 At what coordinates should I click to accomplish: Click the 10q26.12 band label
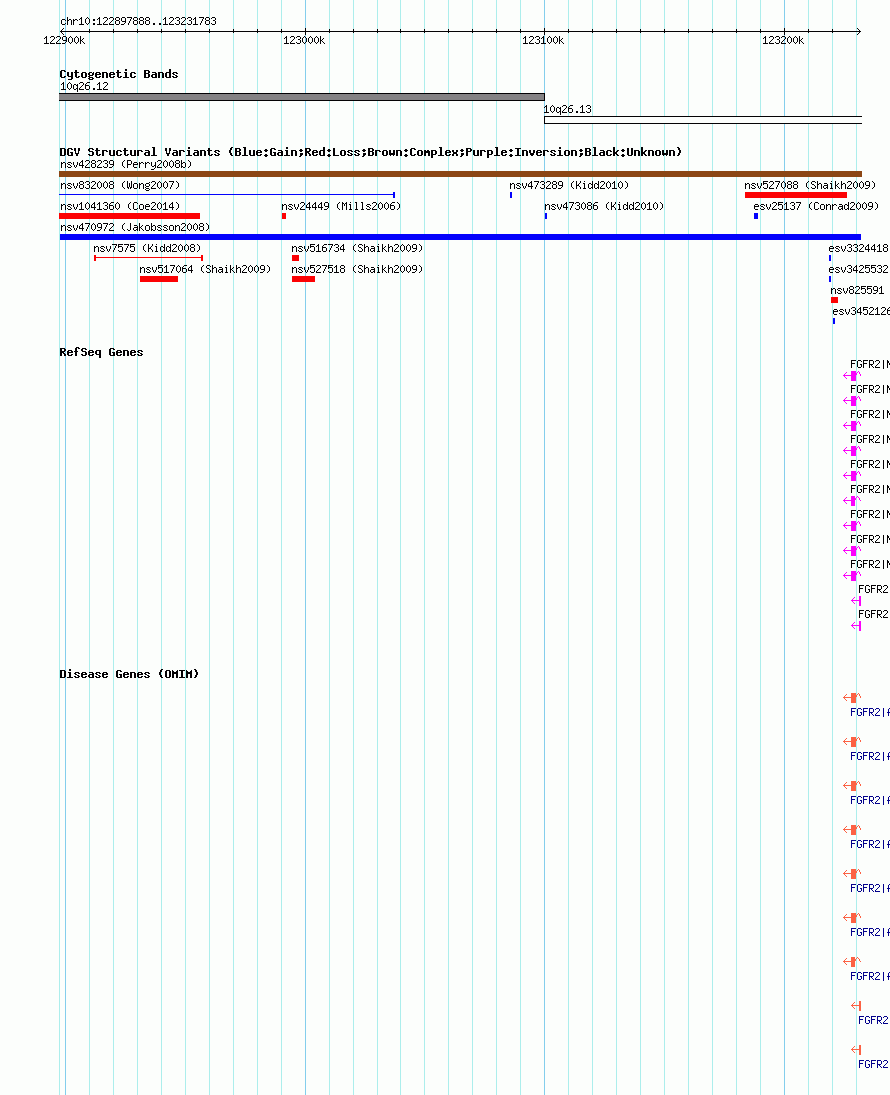85,87
